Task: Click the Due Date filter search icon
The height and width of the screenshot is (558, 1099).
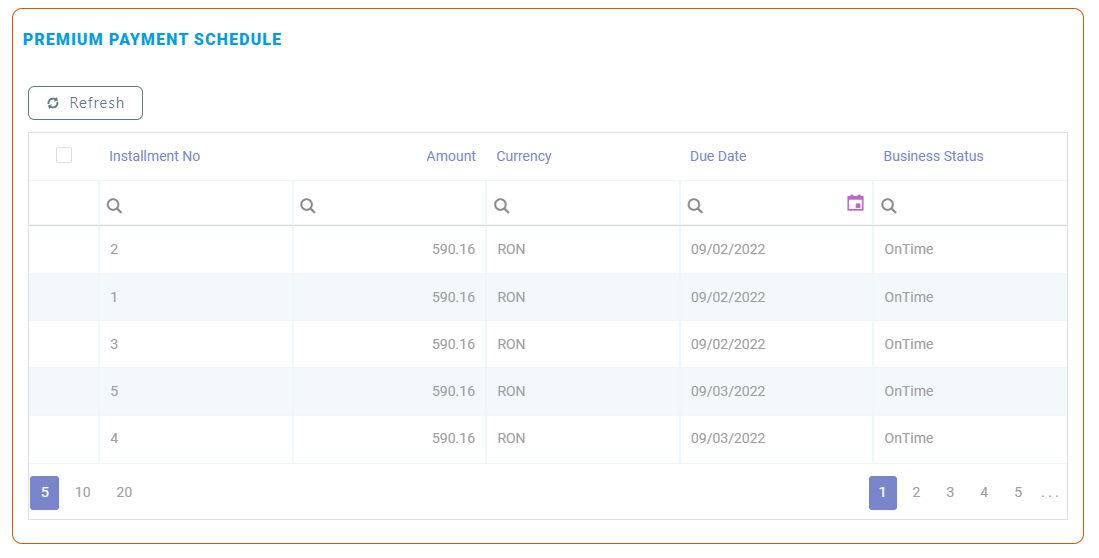Action: [695, 205]
